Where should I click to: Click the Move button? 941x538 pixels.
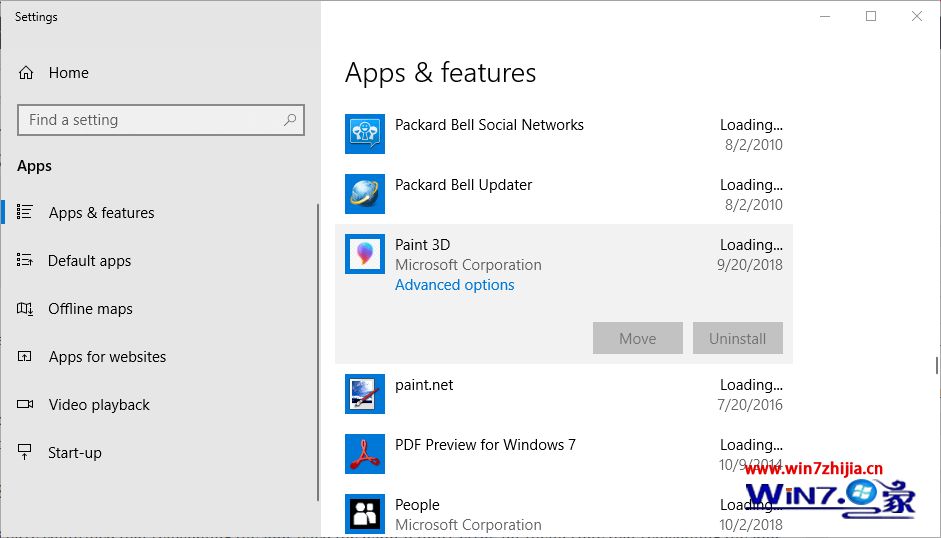[x=637, y=338]
